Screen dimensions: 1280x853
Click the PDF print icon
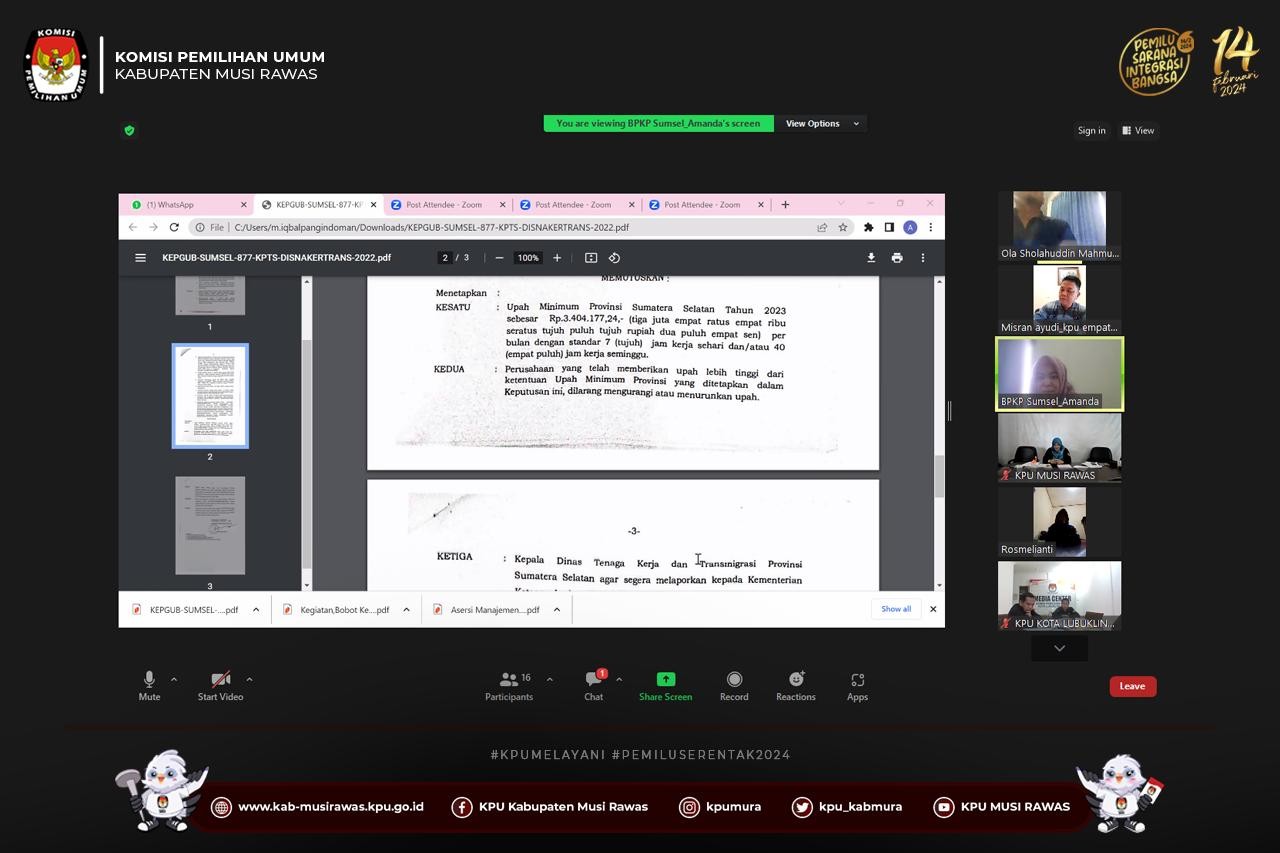coord(897,258)
